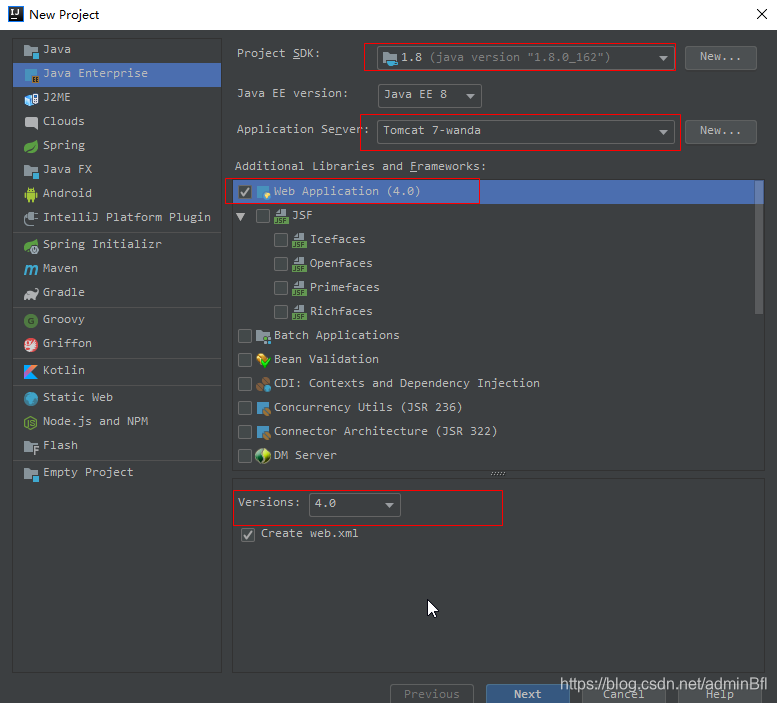The height and width of the screenshot is (703, 777).
Task: Check the DM Server checkbox
Action: point(245,456)
